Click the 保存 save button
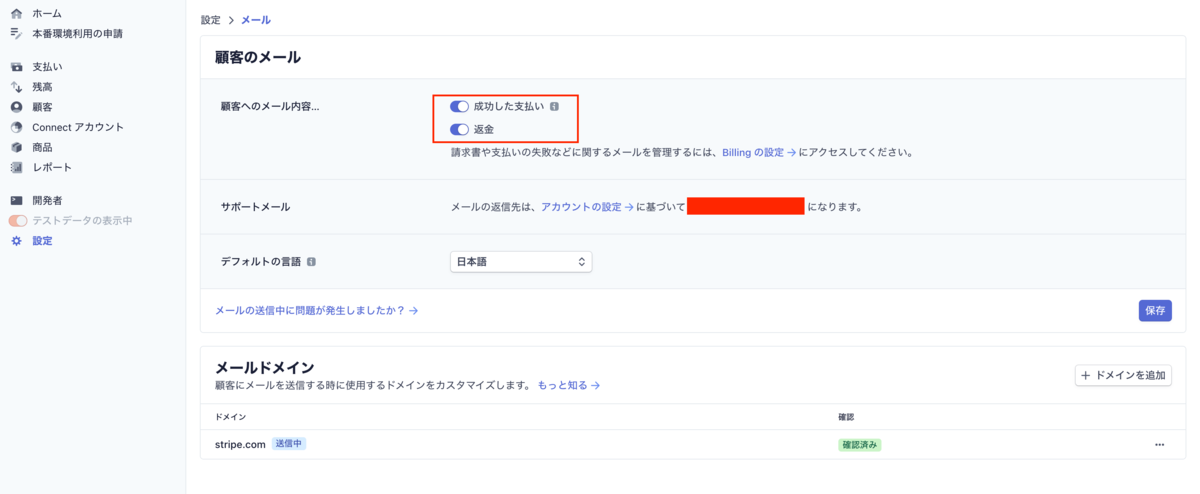Image resolution: width=1200 pixels, height=494 pixels. pos(1155,310)
